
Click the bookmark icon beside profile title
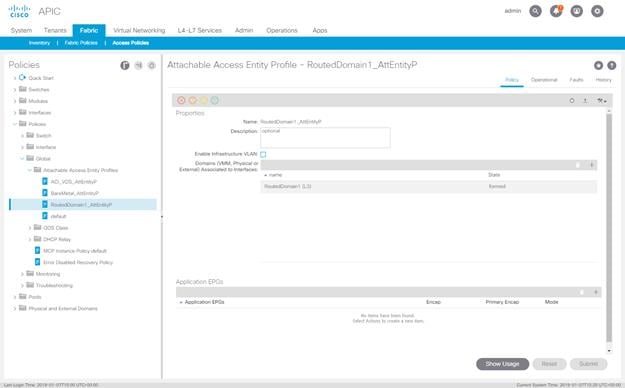[x=598, y=65]
